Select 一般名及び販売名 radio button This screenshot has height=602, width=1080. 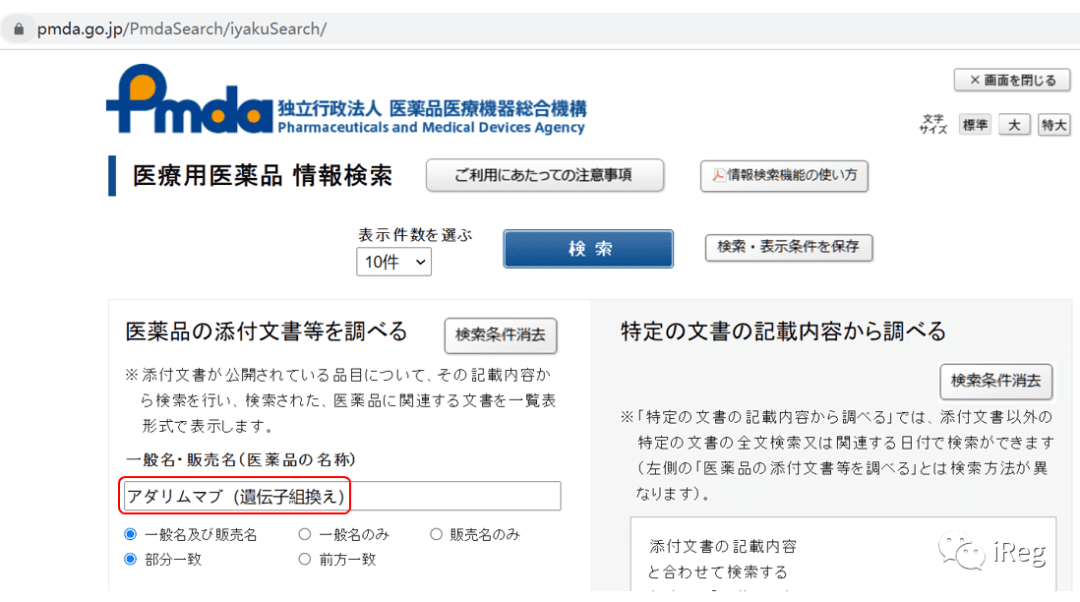[x=130, y=534]
